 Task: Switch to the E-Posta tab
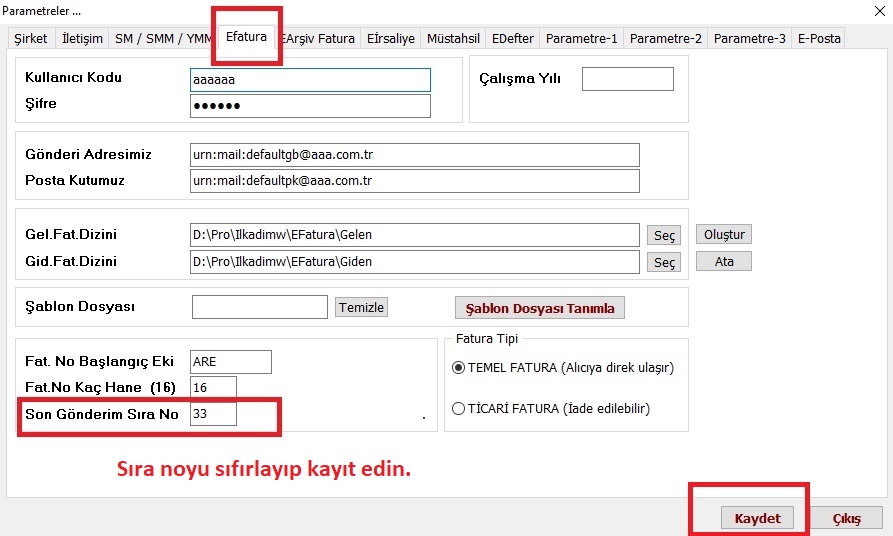820,39
